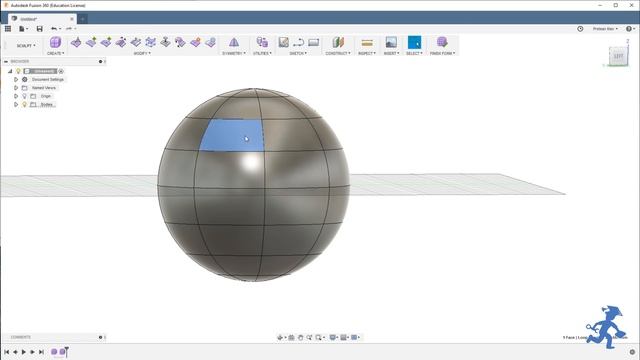
Task: Expand the Document Settings node
Action: (x=16, y=80)
